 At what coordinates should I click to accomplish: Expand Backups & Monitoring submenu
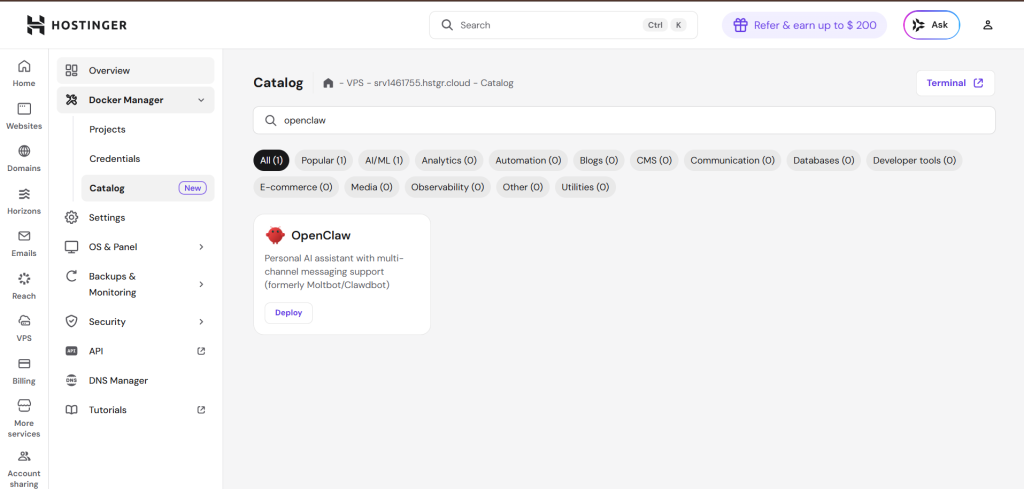click(x=201, y=284)
